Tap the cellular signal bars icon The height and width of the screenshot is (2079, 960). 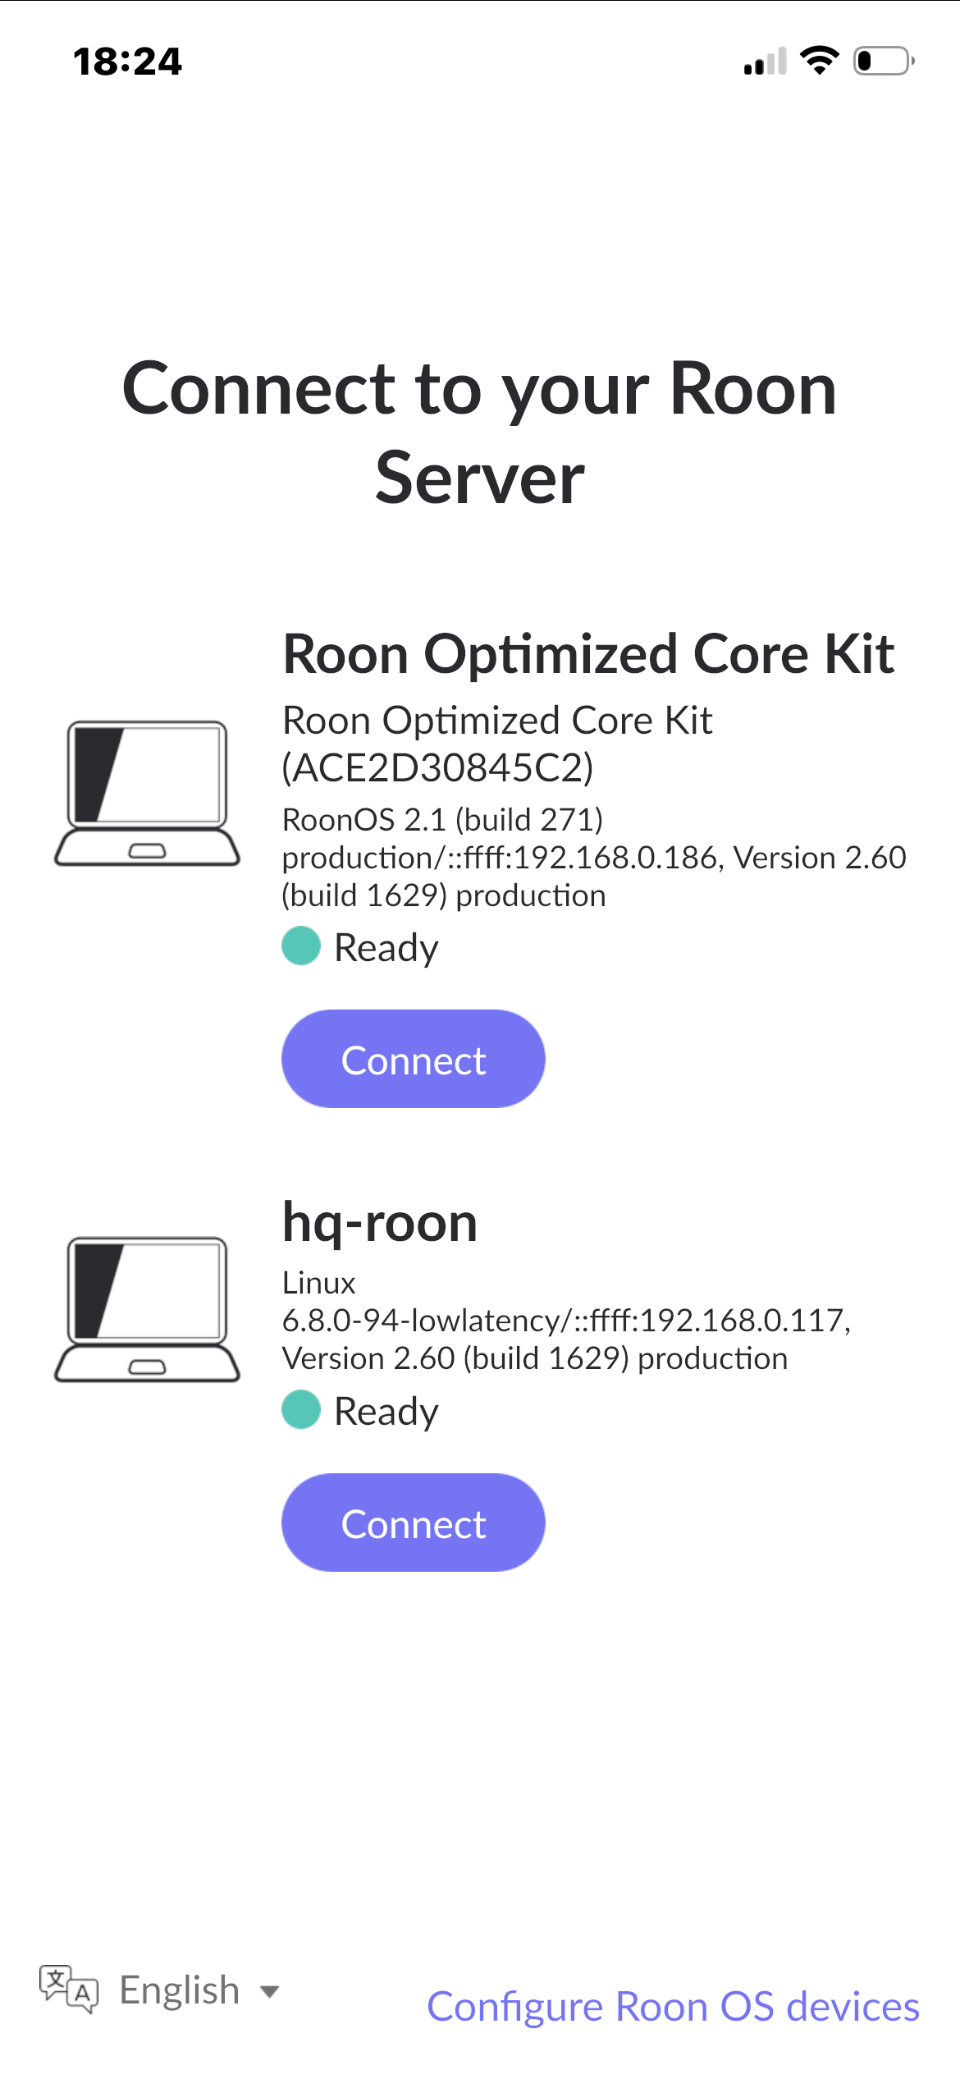[x=765, y=62]
